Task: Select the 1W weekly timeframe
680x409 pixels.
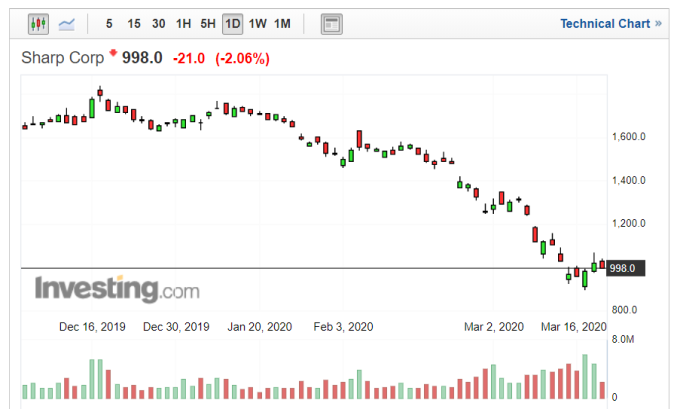Action: 258,24
